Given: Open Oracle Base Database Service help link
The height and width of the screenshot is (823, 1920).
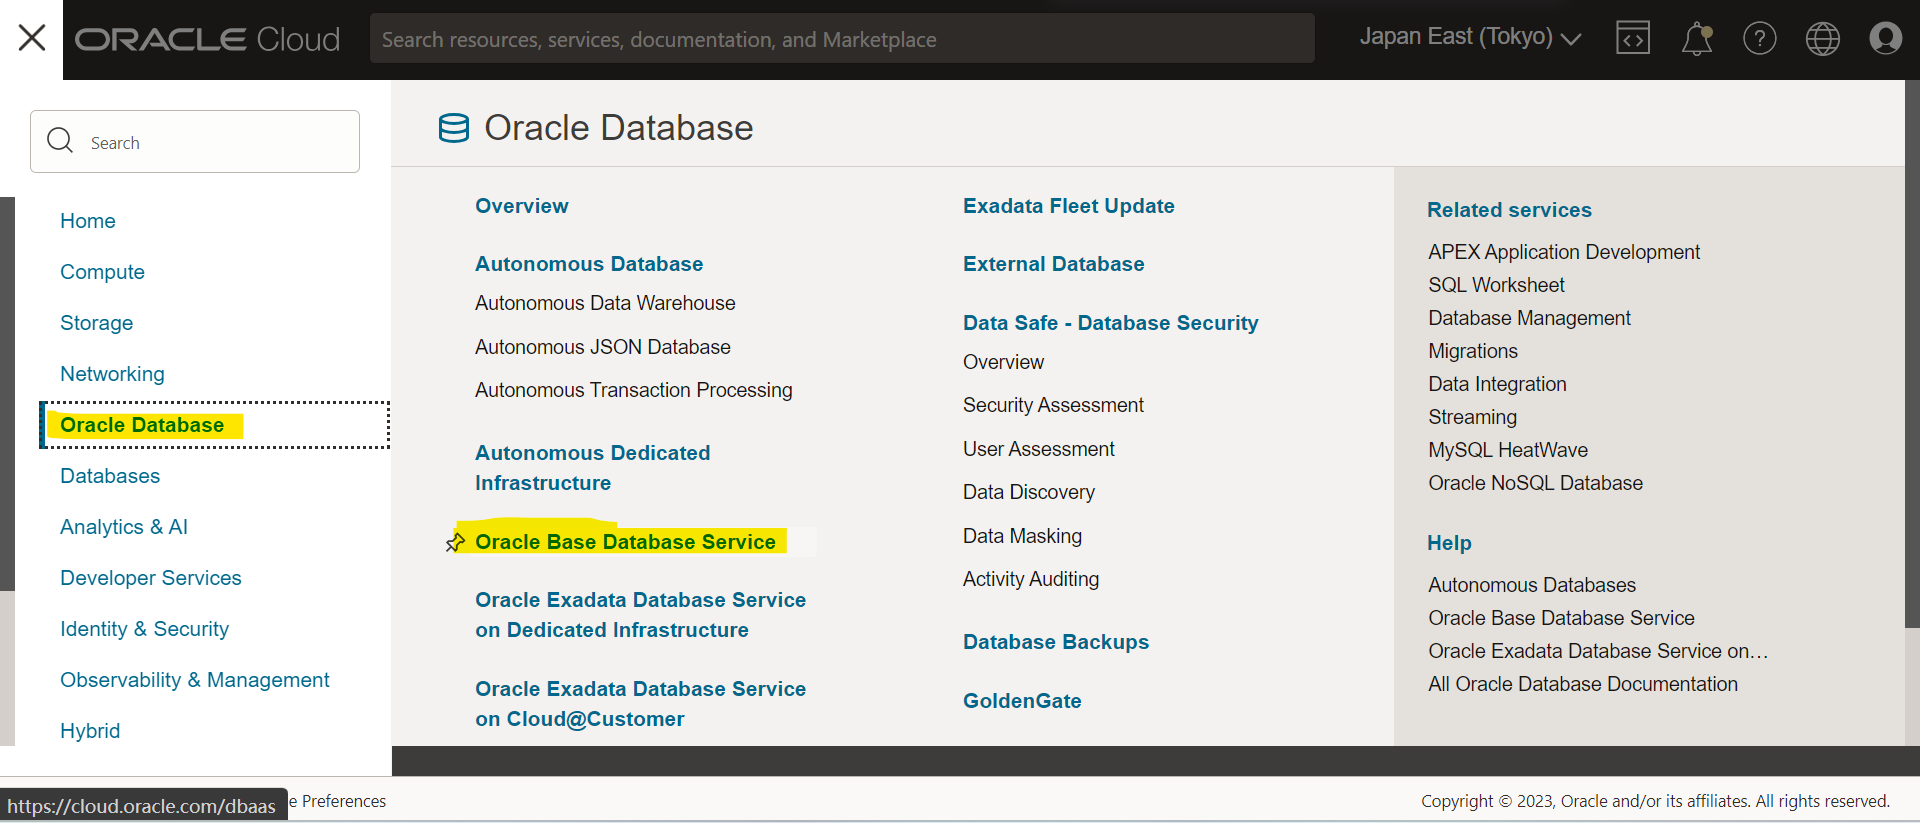Looking at the screenshot, I should [x=1561, y=618].
